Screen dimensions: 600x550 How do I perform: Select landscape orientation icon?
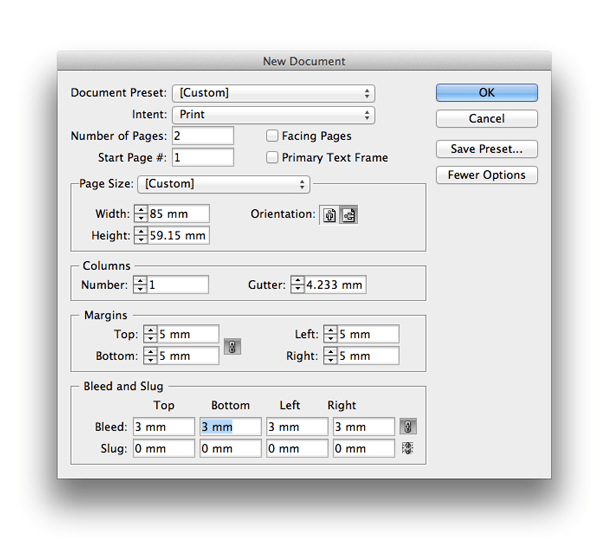(x=348, y=215)
